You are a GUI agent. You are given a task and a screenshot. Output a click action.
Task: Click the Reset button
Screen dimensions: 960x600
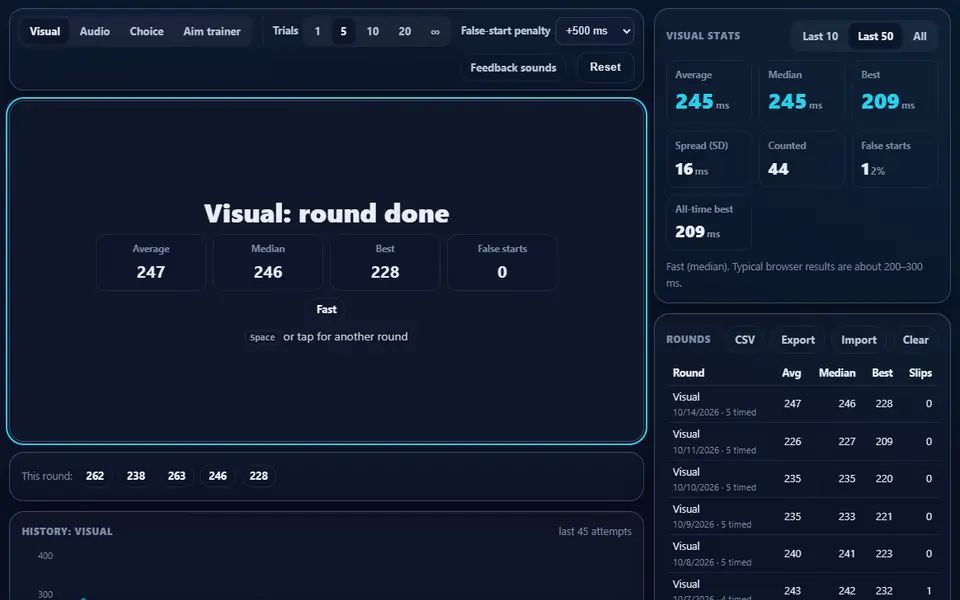[605, 67]
